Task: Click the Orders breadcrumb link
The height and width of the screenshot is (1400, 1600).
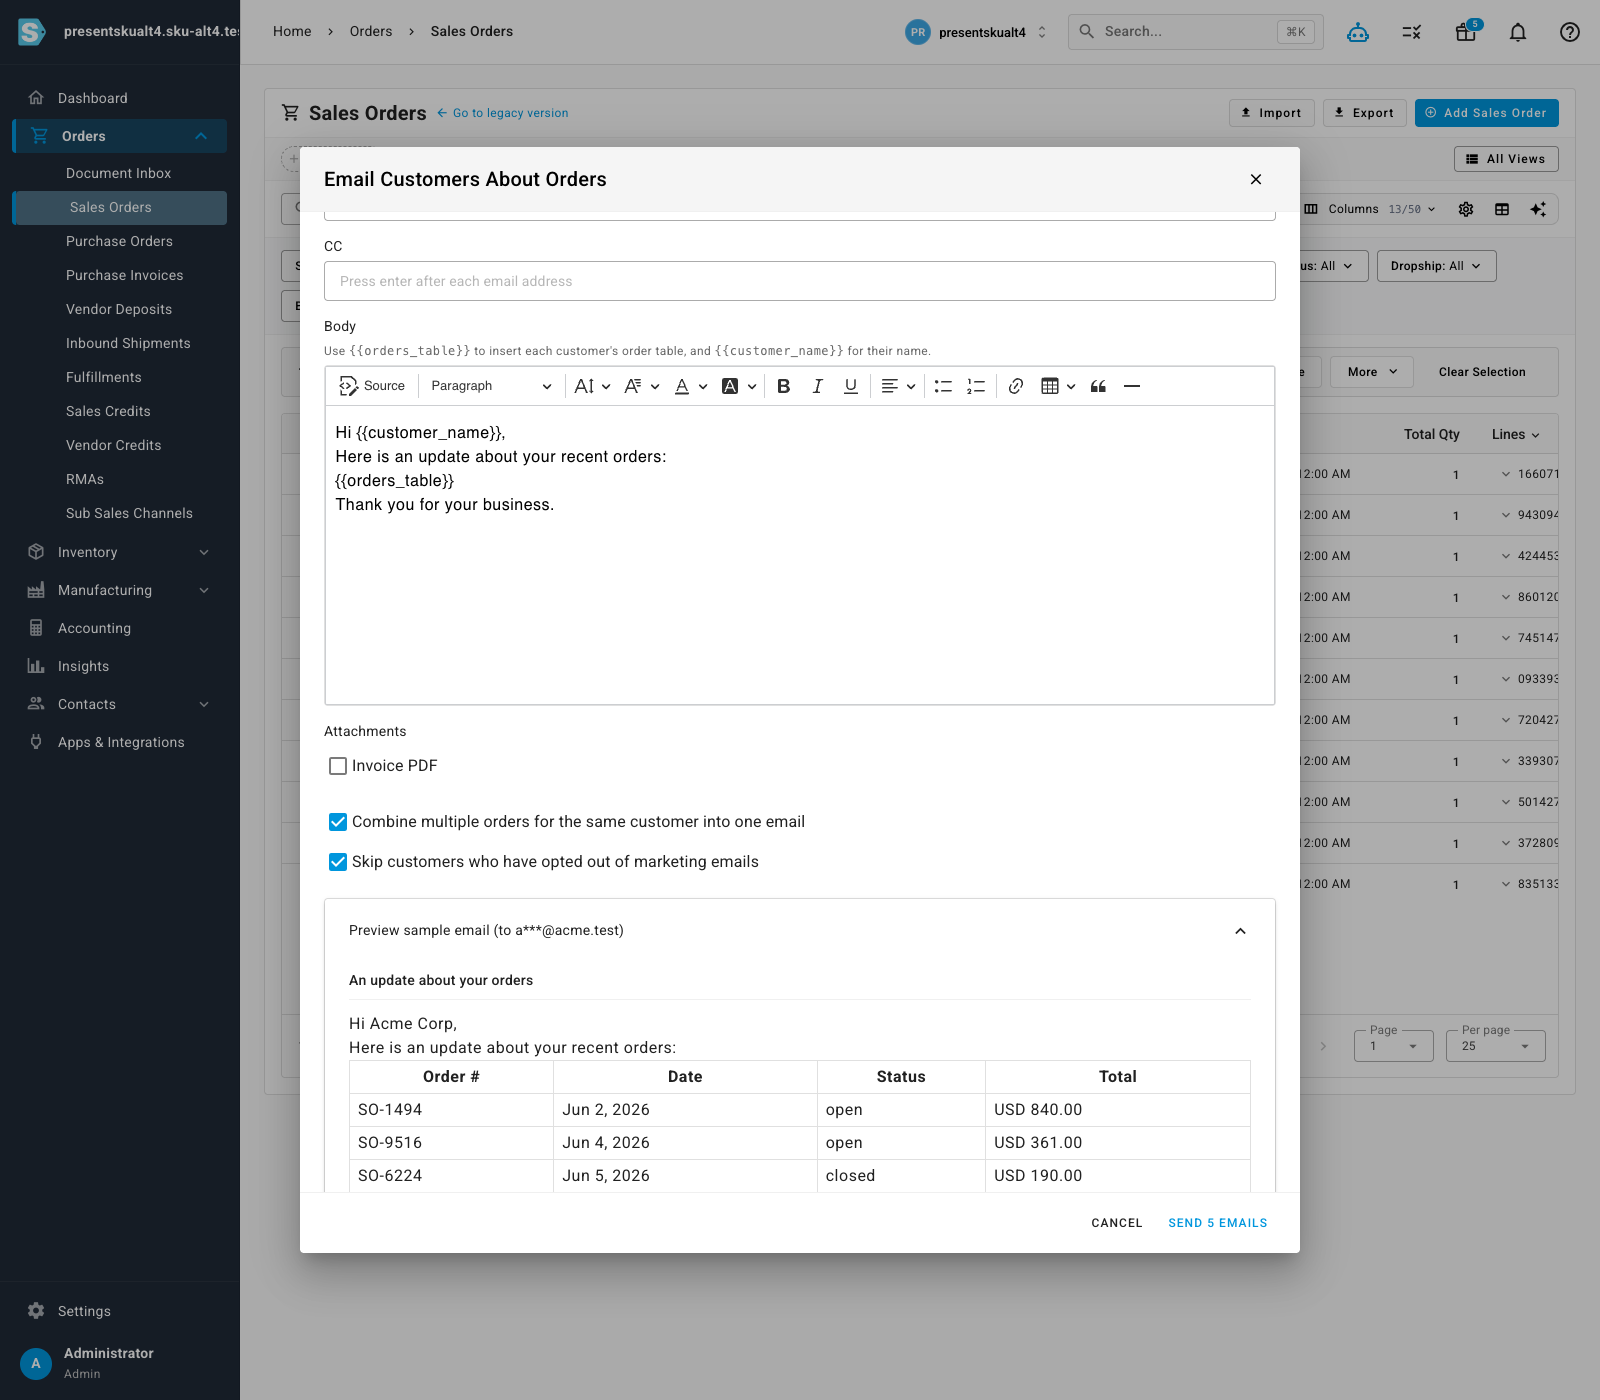Action: tap(371, 32)
